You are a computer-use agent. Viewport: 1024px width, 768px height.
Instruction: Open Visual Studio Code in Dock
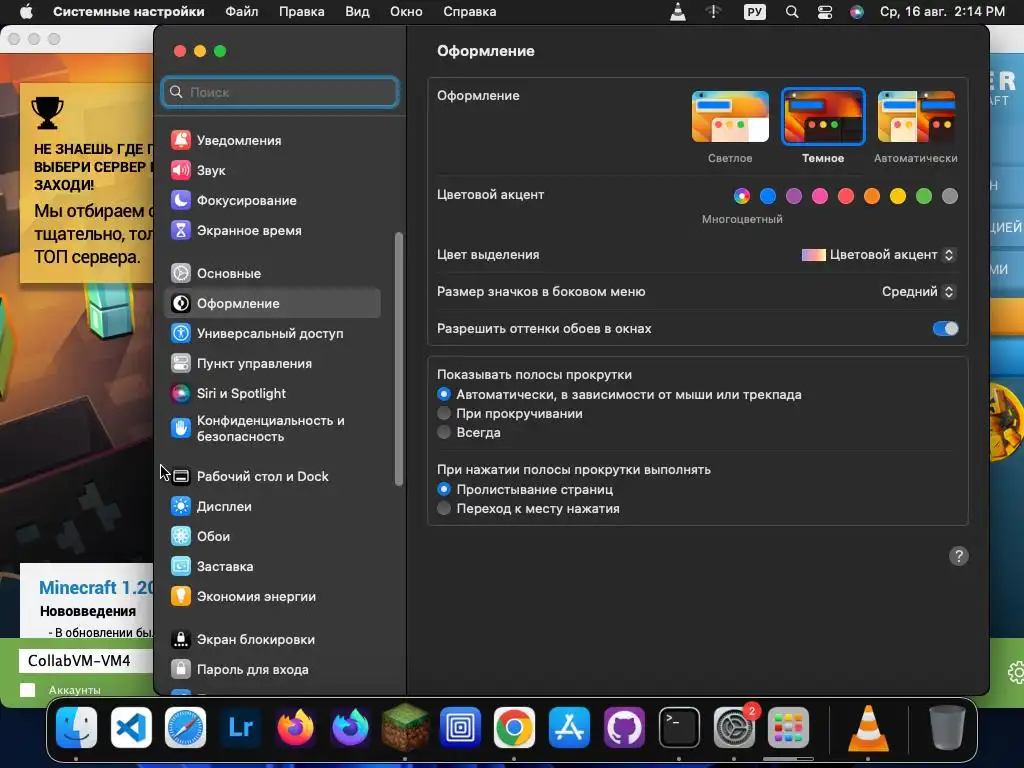coord(131,727)
